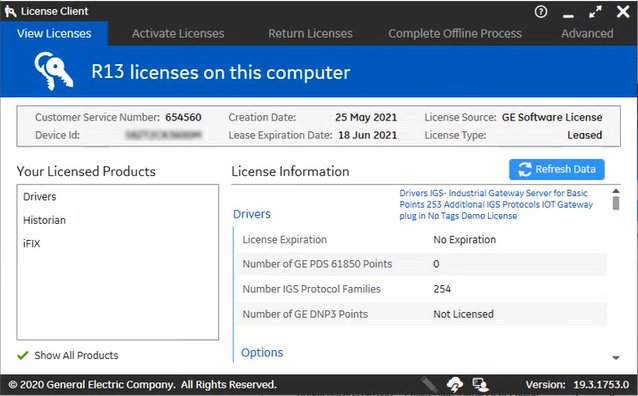The image size is (638, 396).
Task: Expand window with the maximize arrows icon
Action: pyautogui.click(x=595, y=12)
